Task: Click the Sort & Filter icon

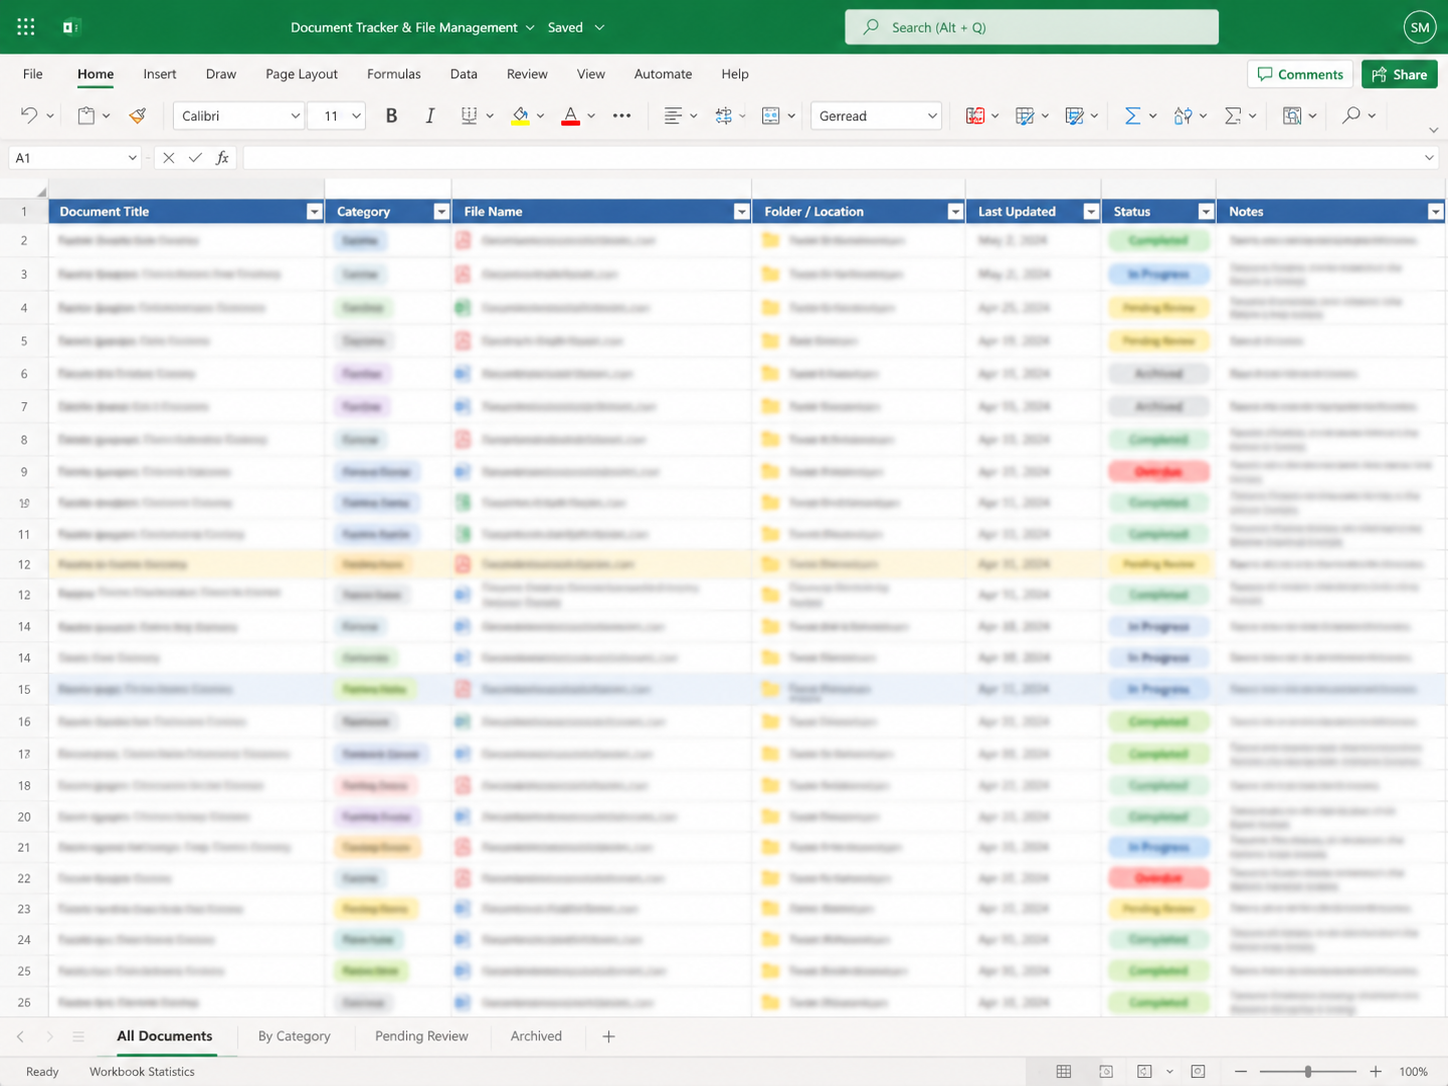Action: (x=1183, y=116)
